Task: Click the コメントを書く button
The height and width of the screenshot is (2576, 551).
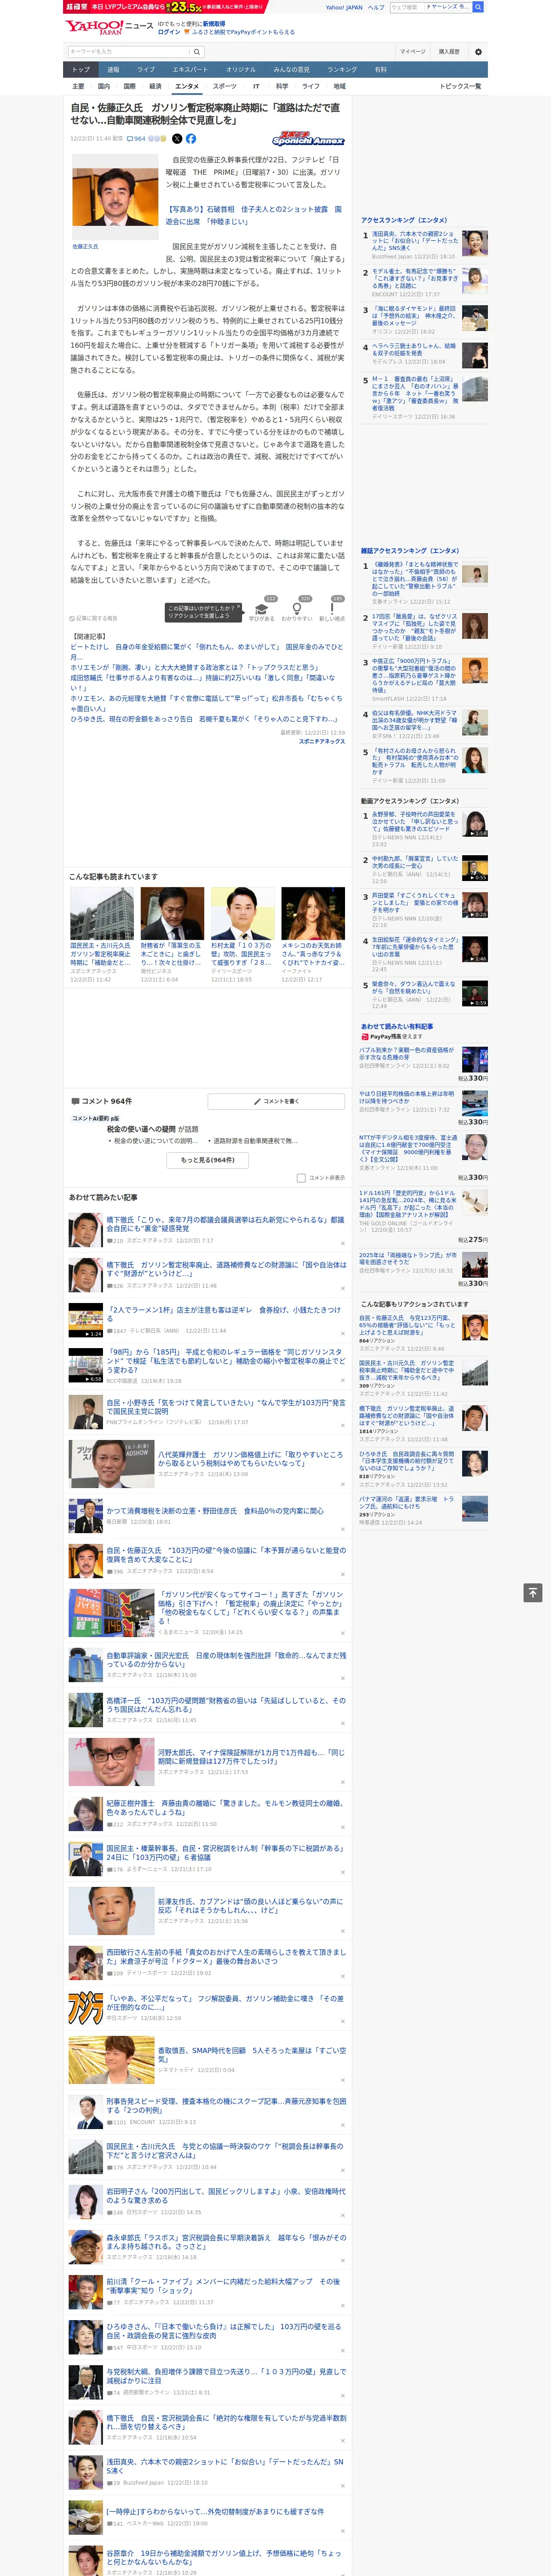Action: point(277,1101)
